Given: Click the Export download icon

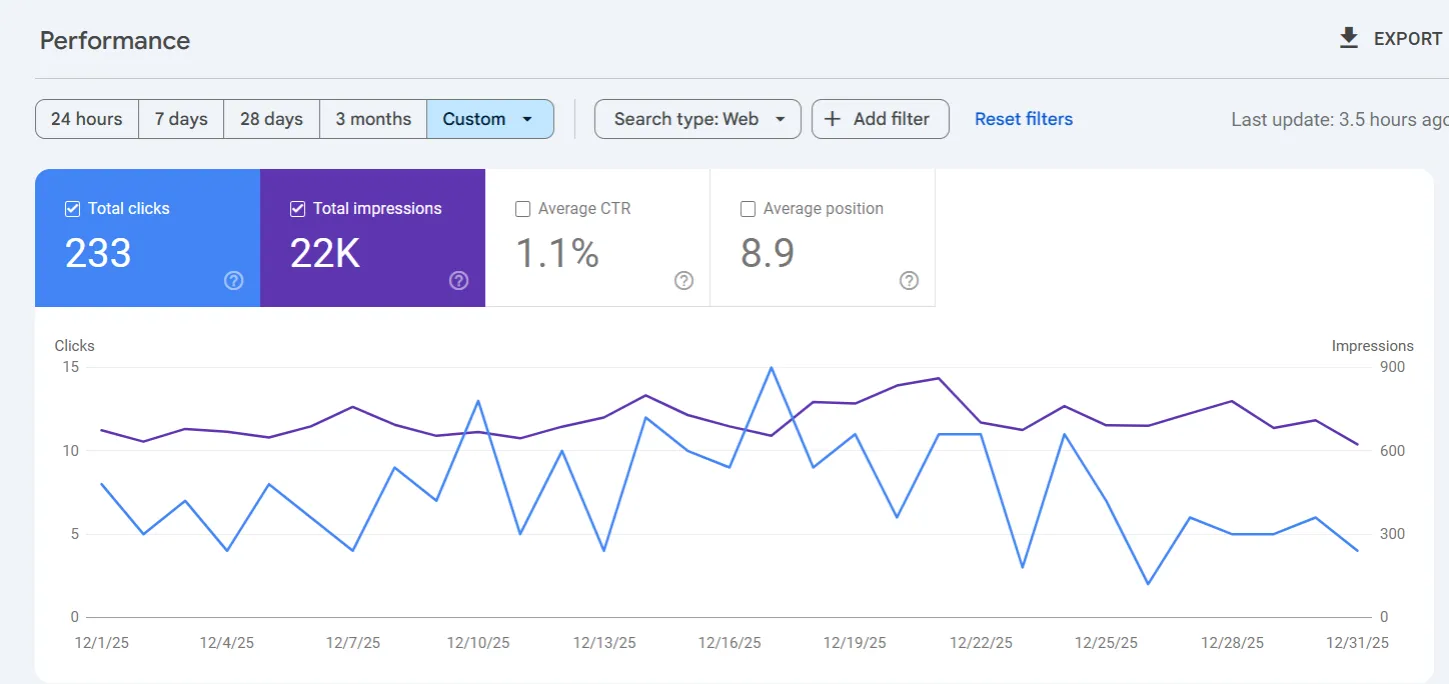Looking at the screenshot, I should [x=1349, y=38].
